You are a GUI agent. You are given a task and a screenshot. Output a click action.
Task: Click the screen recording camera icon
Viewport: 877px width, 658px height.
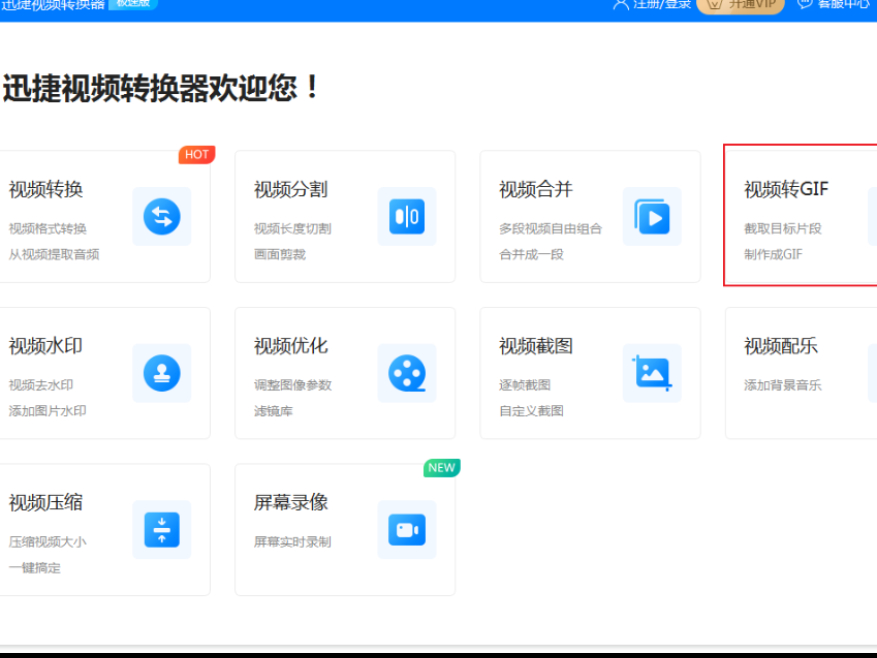click(x=407, y=530)
